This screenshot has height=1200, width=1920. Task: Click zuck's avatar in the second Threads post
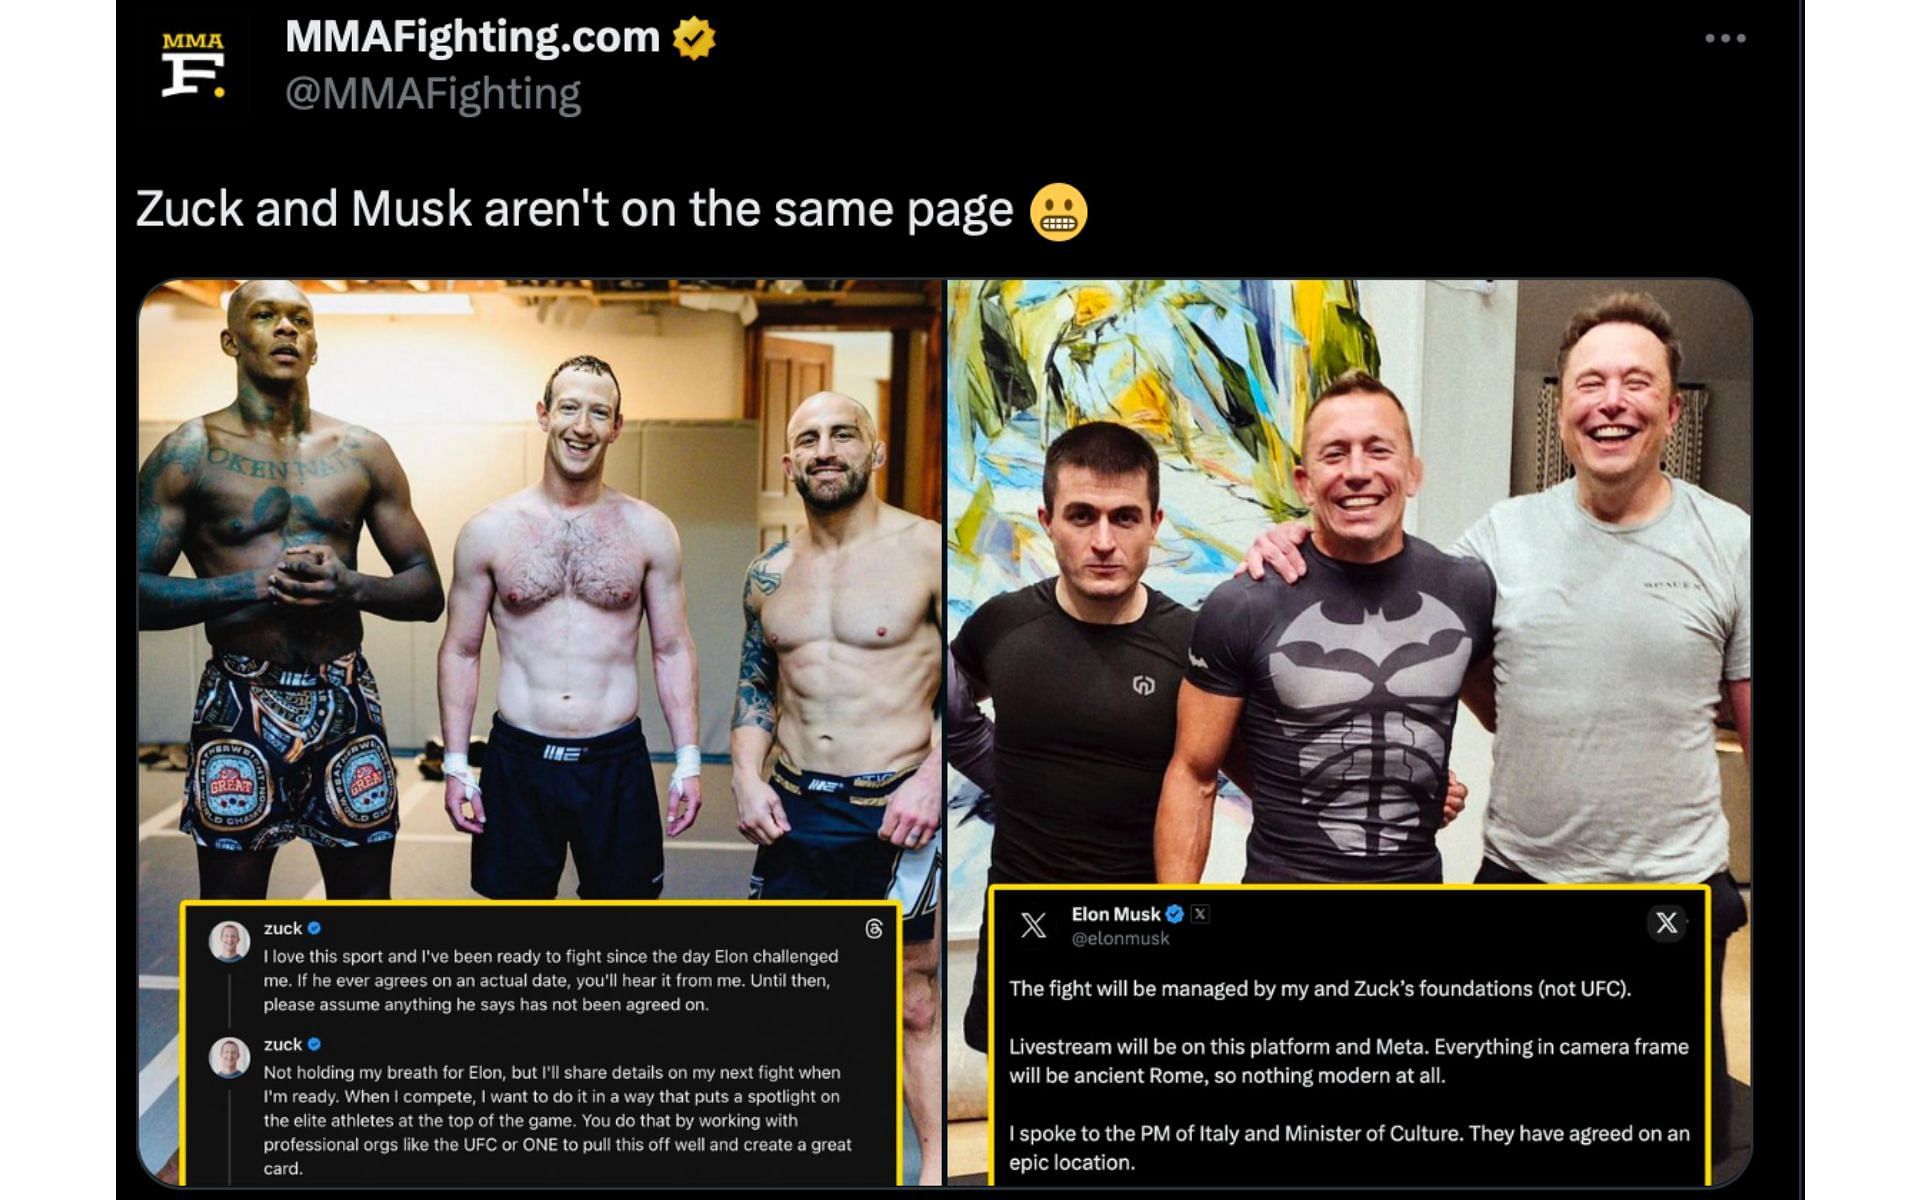coord(229,1057)
